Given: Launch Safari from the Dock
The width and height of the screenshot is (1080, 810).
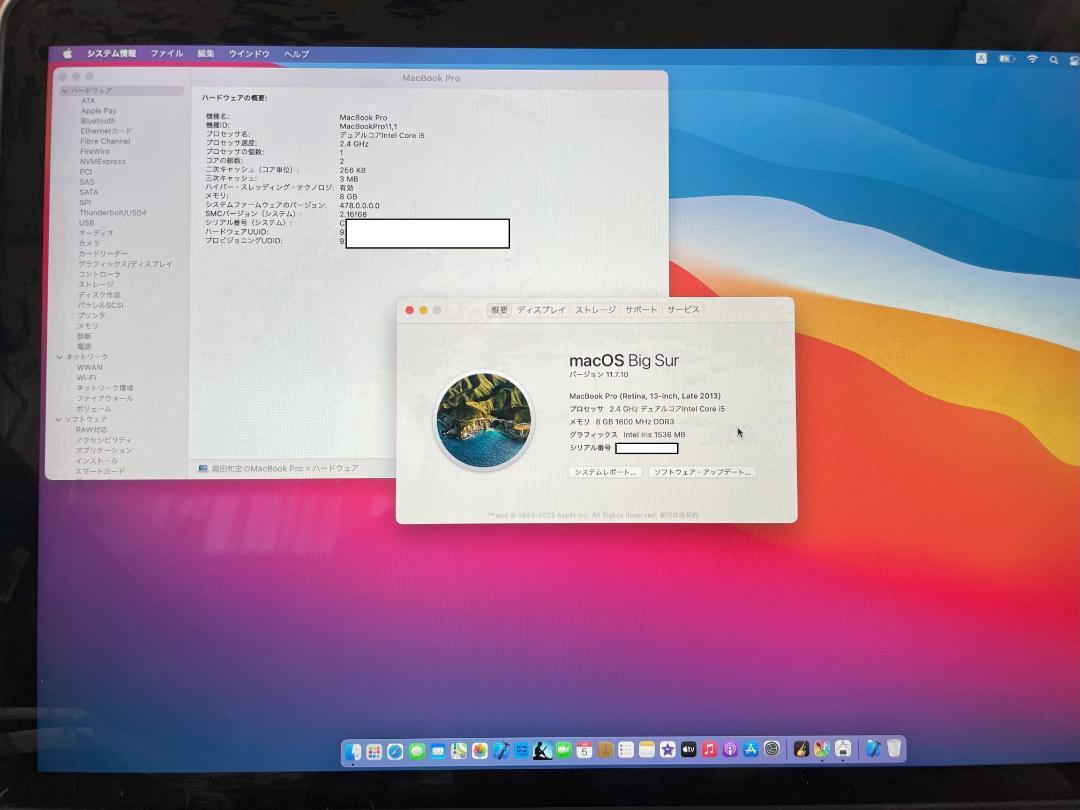Looking at the screenshot, I should point(395,751).
